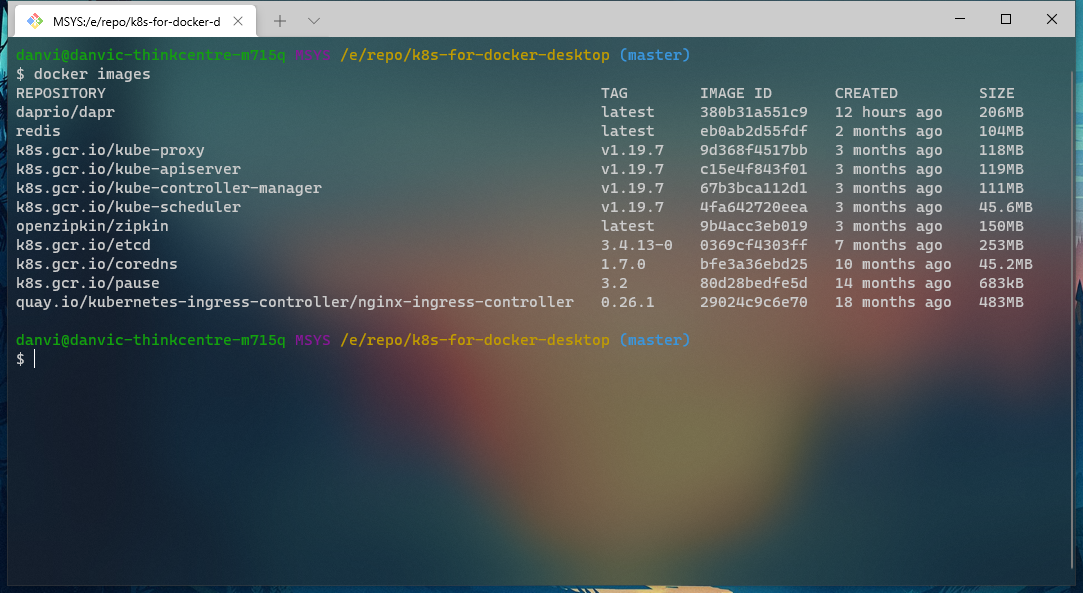Image resolution: width=1083 pixels, height=593 pixels.
Task: Click the 3.2 tag of pause
Action: point(614,283)
